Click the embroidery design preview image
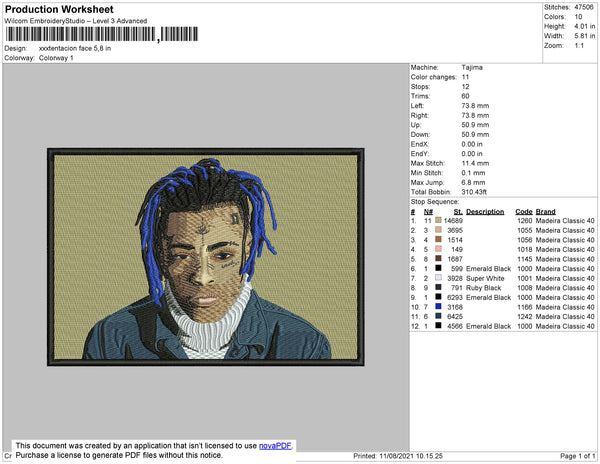This screenshot has height=464, width=600. coord(206,257)
